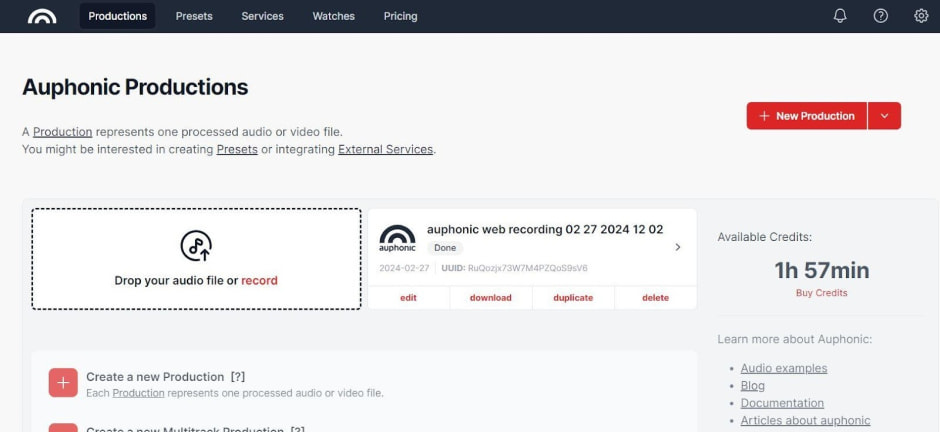Edit the auphonic web recording production
Image resolution: width=940 pixels, height=432 pixels.
(408, 298)
